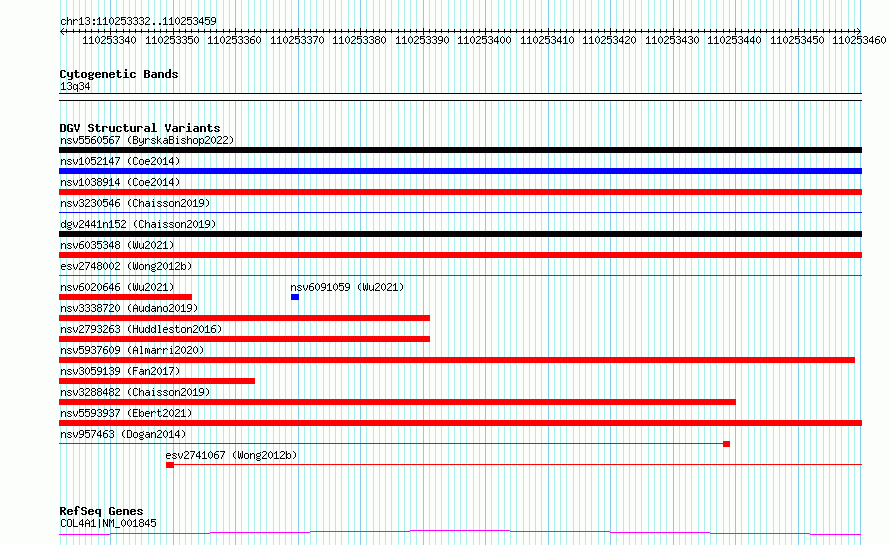Viewport: 890px width, 545px height.
Task: Select the short red nsv6020646 bar
Action: 125,297
